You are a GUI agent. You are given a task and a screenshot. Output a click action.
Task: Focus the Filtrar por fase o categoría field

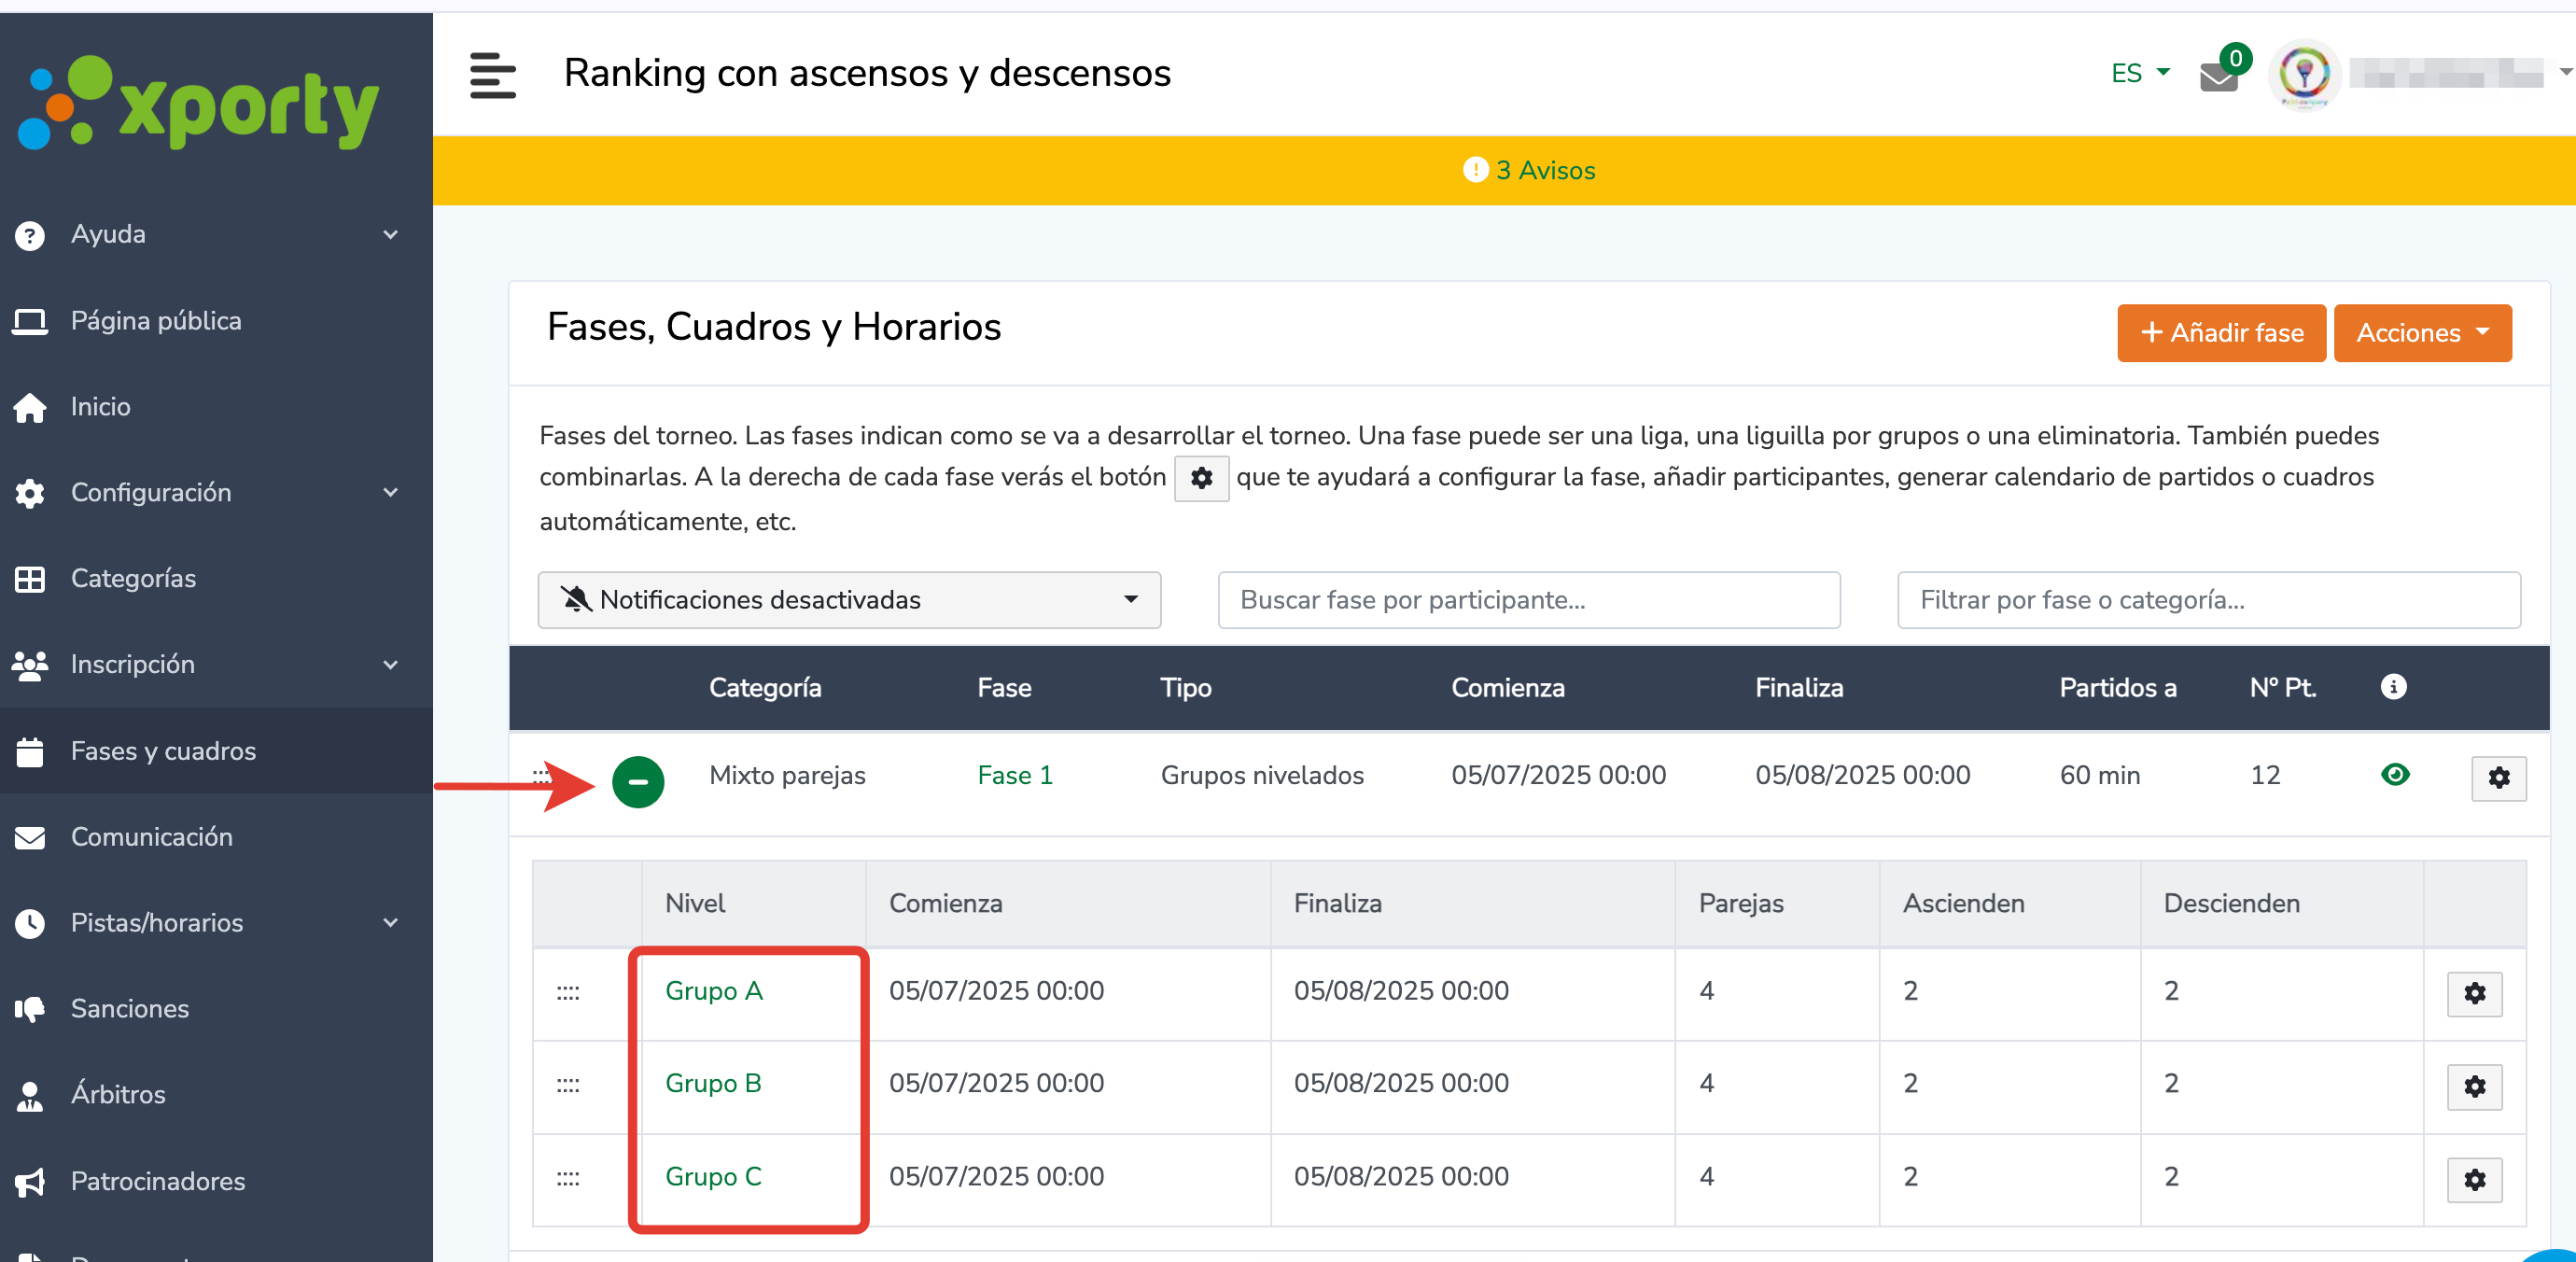(2208, 600)
